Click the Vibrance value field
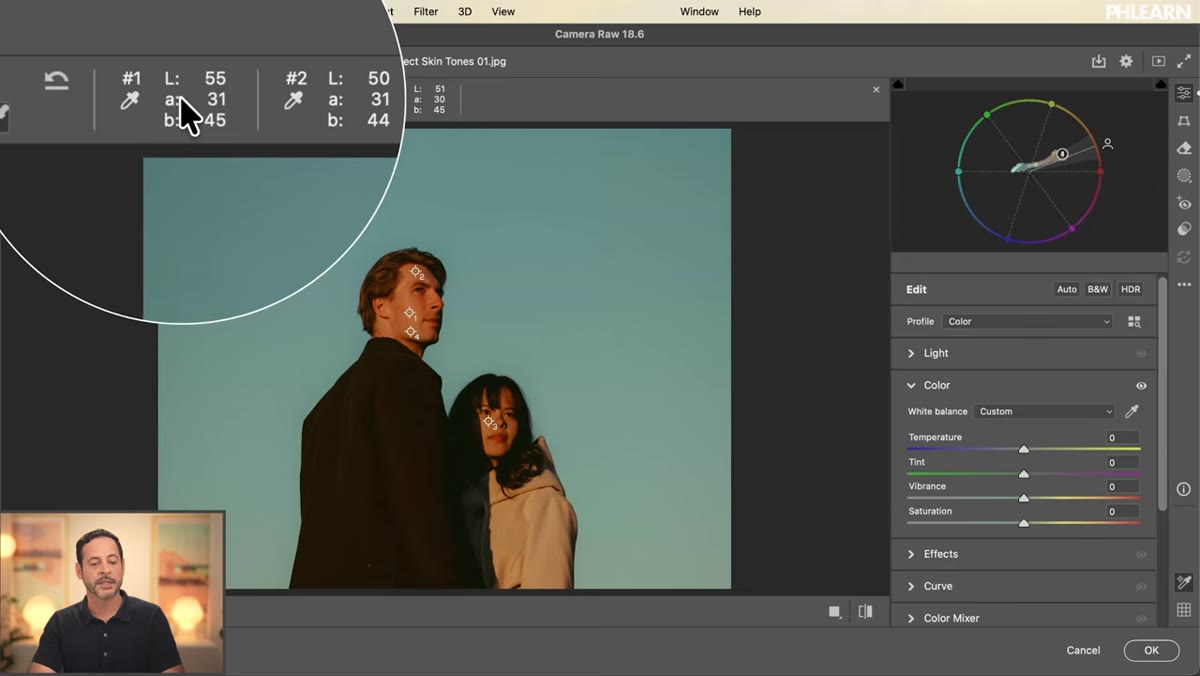The height and width of the screenshot is (676, 1200). 1123,487
